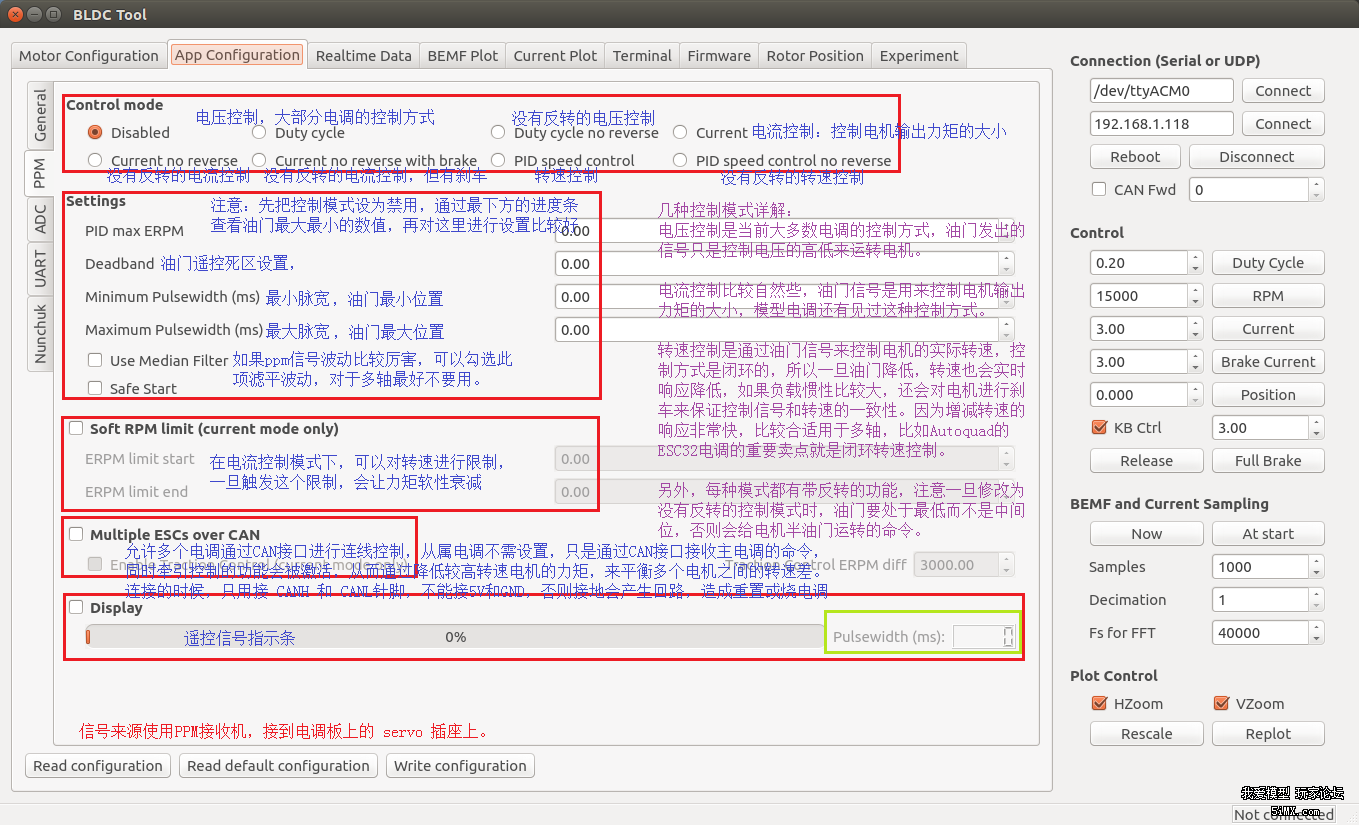Viewport: 1359px width, 825px height.
Task: Select the PPM sidebar tab
Action: (39, 173)
